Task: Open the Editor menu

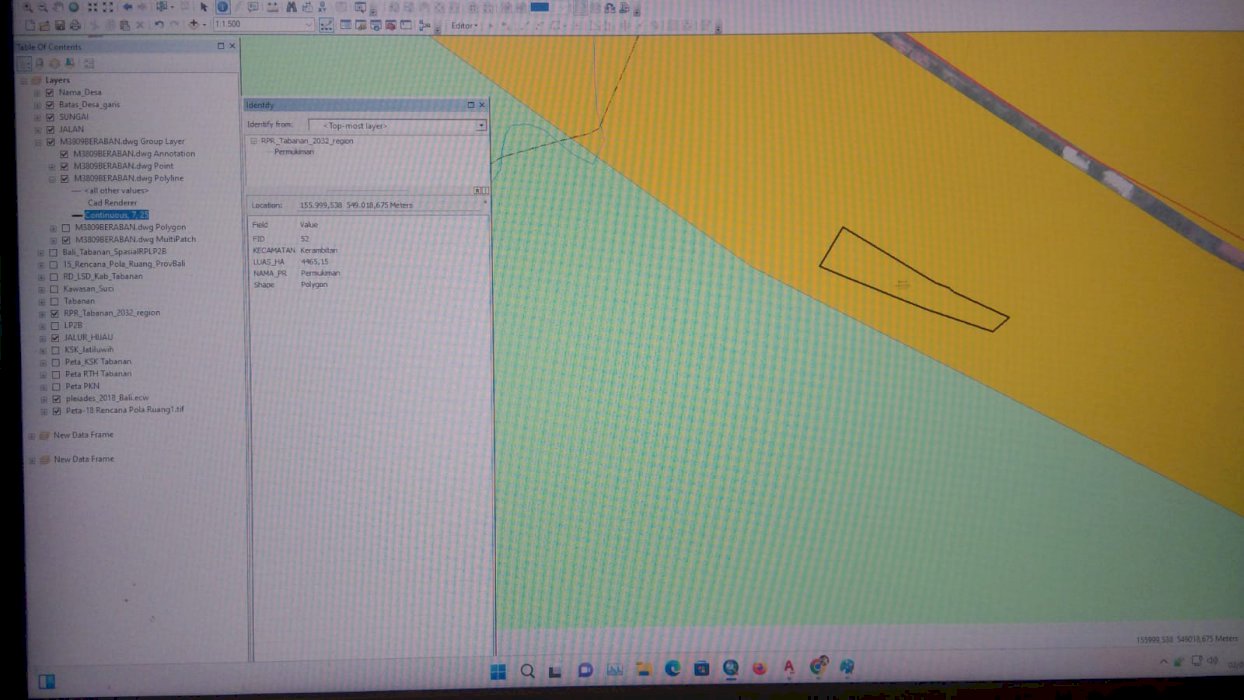Action: point(464,26)
